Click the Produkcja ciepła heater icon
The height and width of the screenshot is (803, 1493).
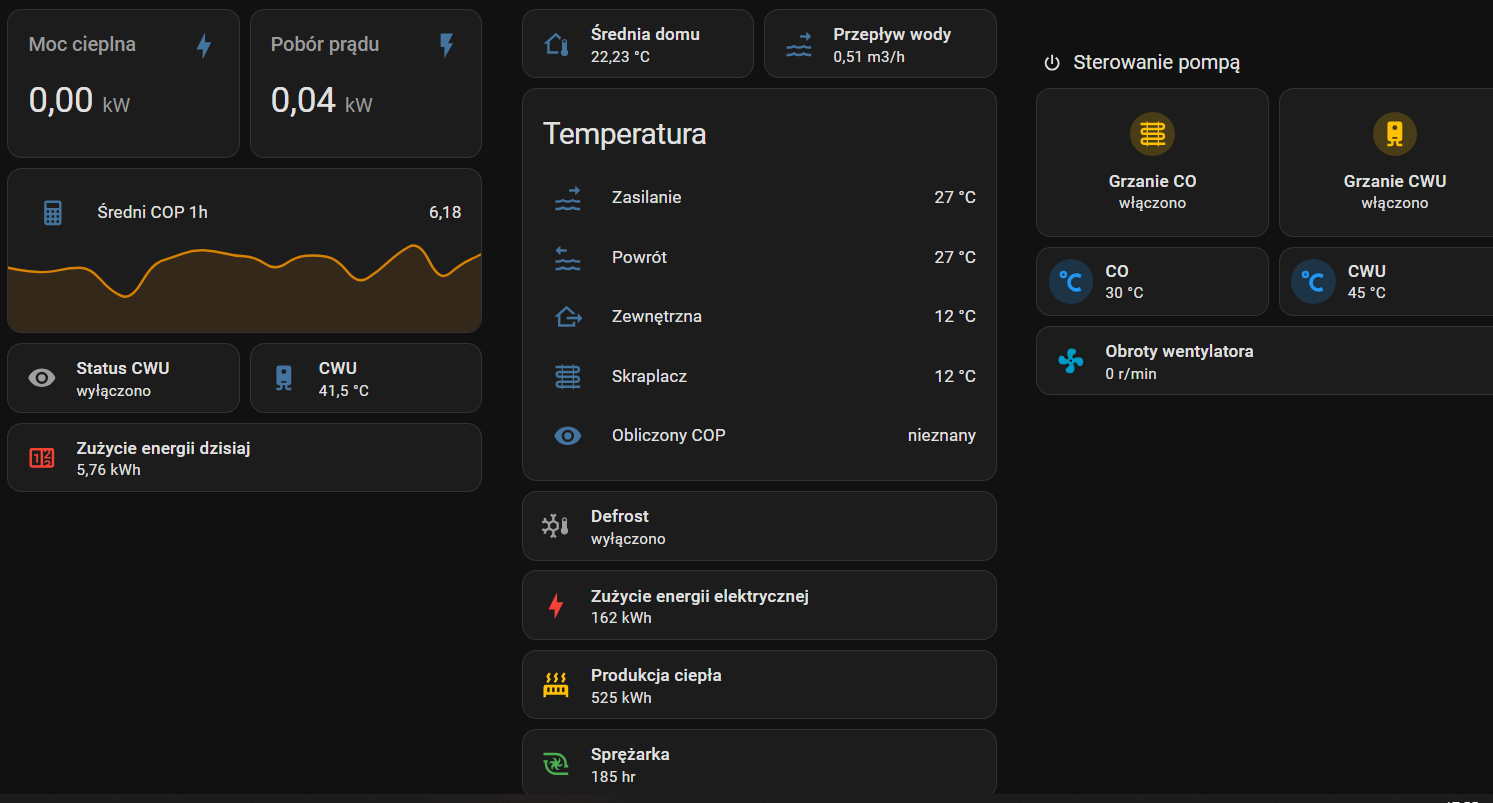click(x=555, y=685)
